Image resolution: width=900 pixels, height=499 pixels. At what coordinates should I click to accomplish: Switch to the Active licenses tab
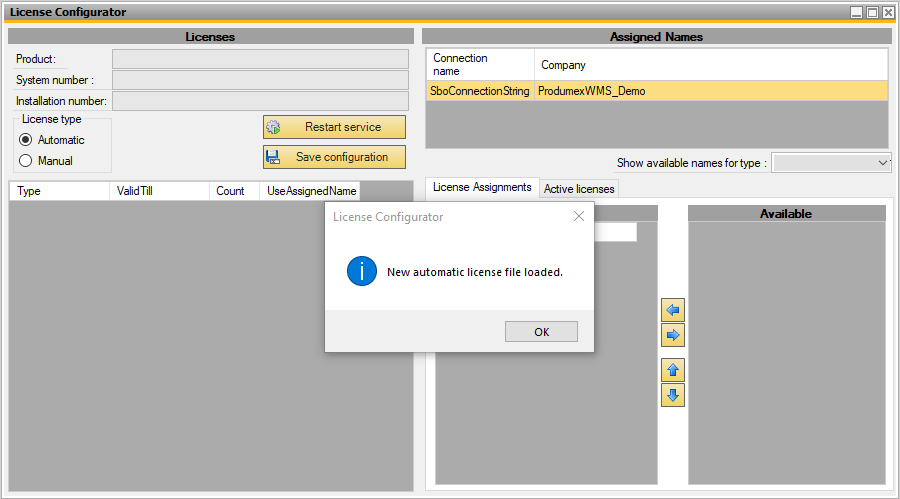[580, 188]
